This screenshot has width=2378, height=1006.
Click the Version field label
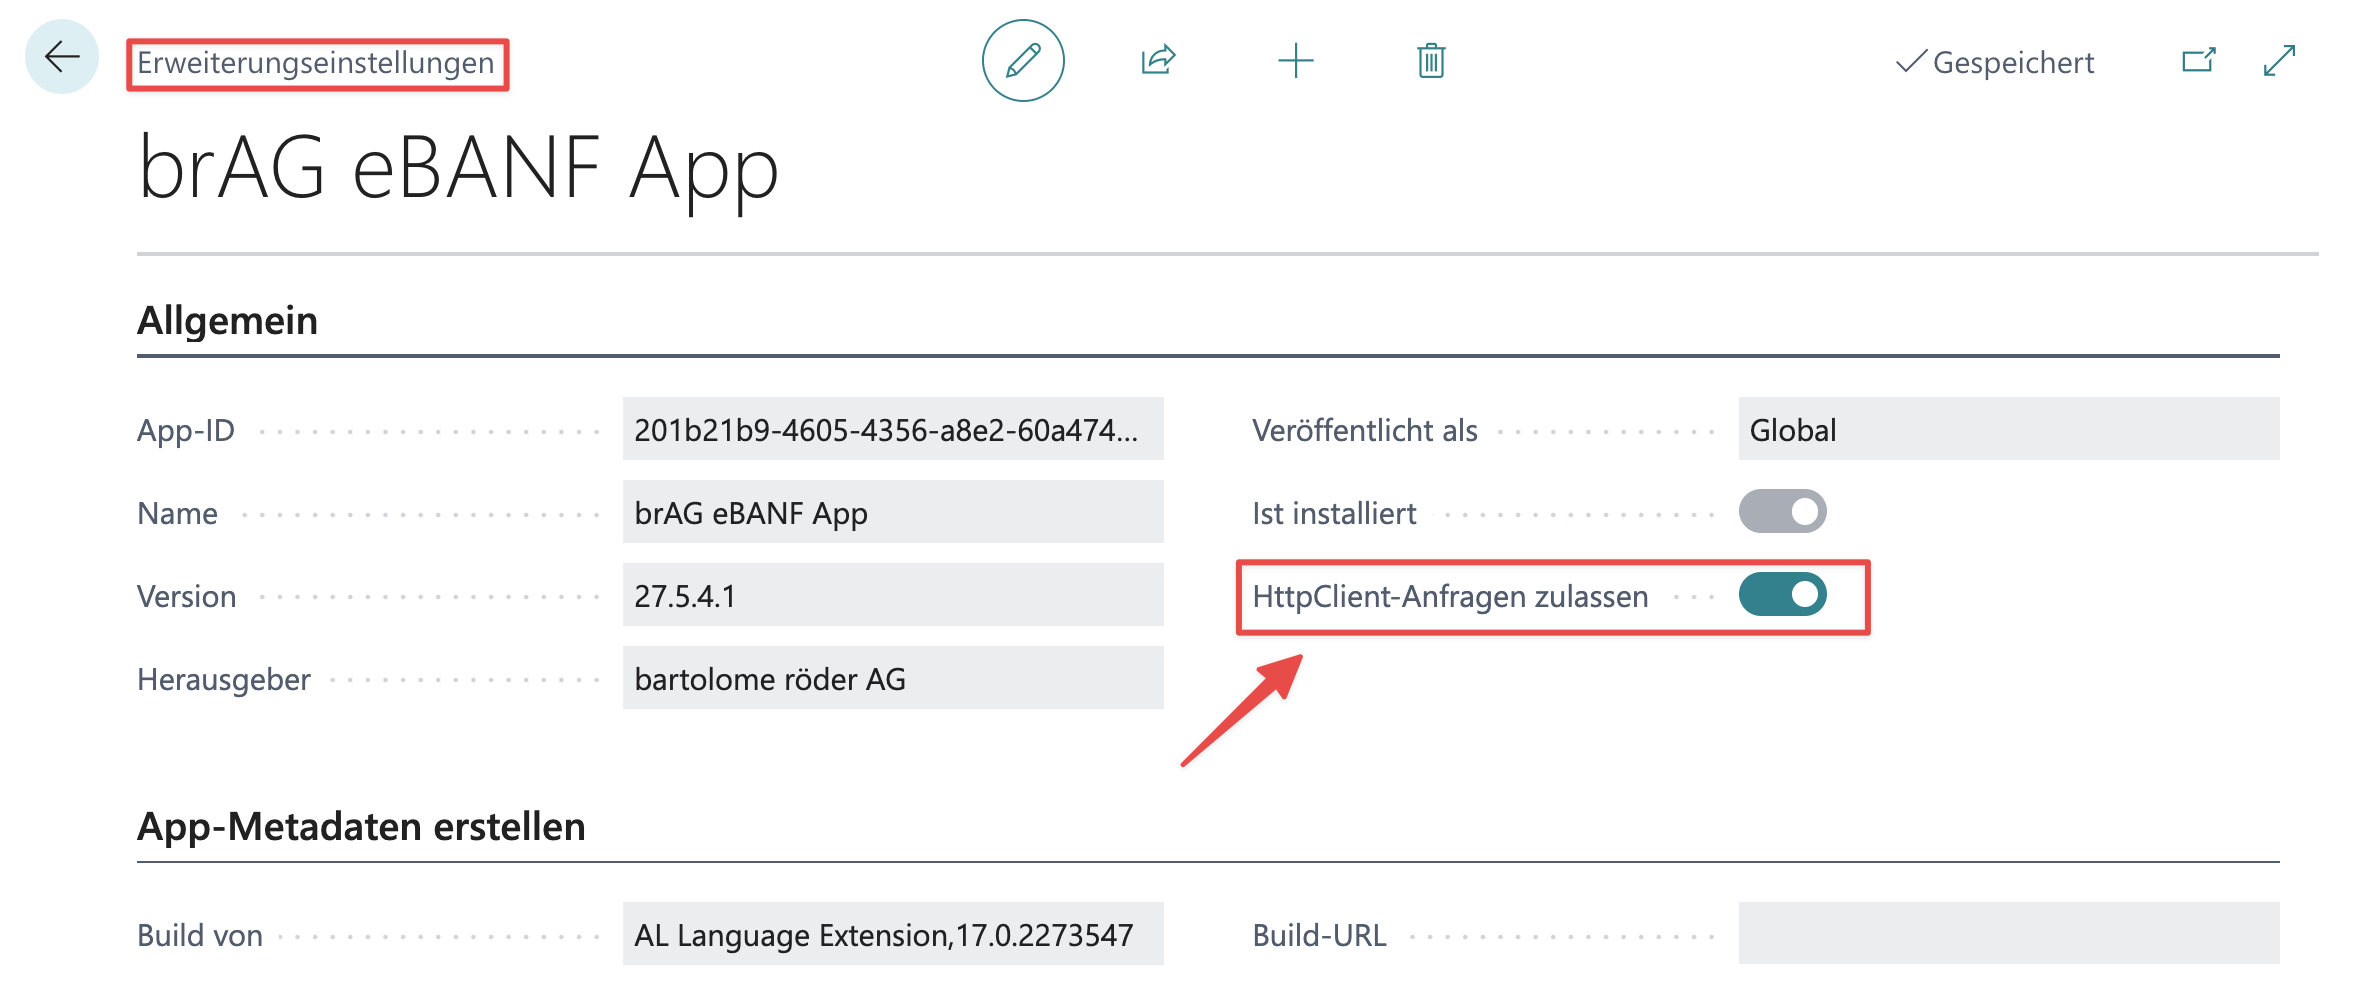[x=187, y=596]
